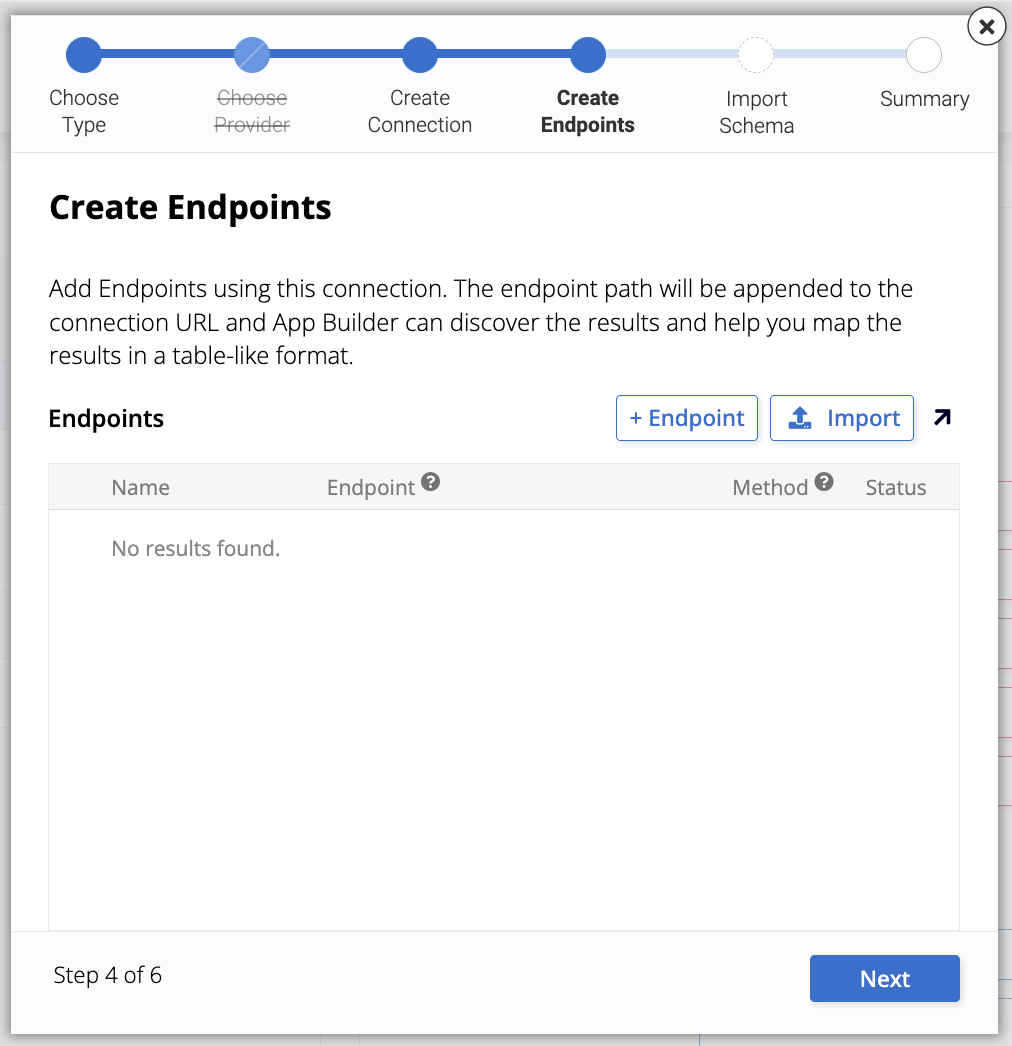This screenshot has width=1012, height=1046.
Task: Click Next to continue the wizard
Action: tap(884, 978)
